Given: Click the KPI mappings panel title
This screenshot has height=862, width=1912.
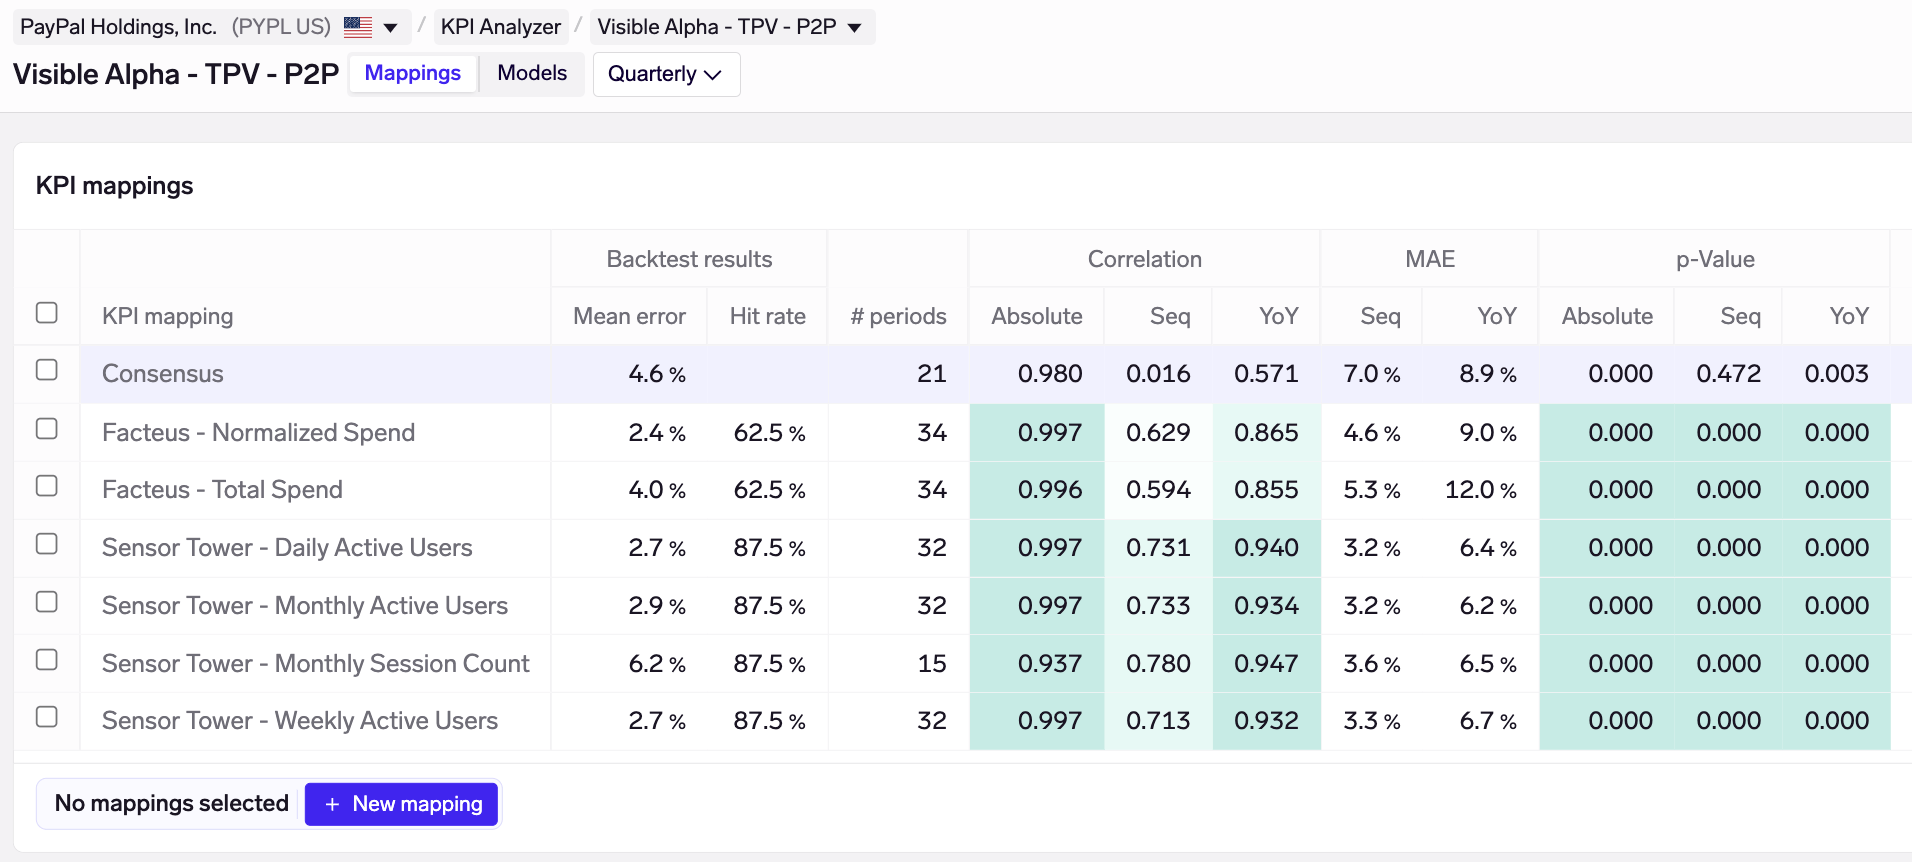Looking at the screenshot, I should pos(115,186).
